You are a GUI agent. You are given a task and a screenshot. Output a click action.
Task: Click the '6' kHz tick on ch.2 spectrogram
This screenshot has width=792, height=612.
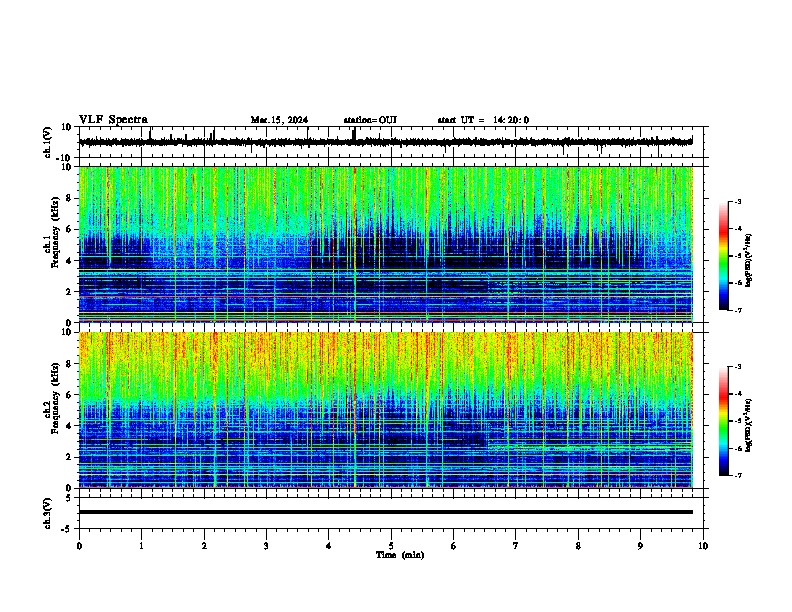70,395
